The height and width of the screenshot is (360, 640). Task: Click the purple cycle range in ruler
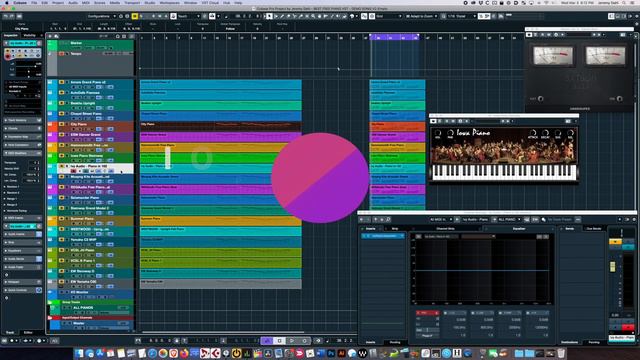tap(394, 37)
